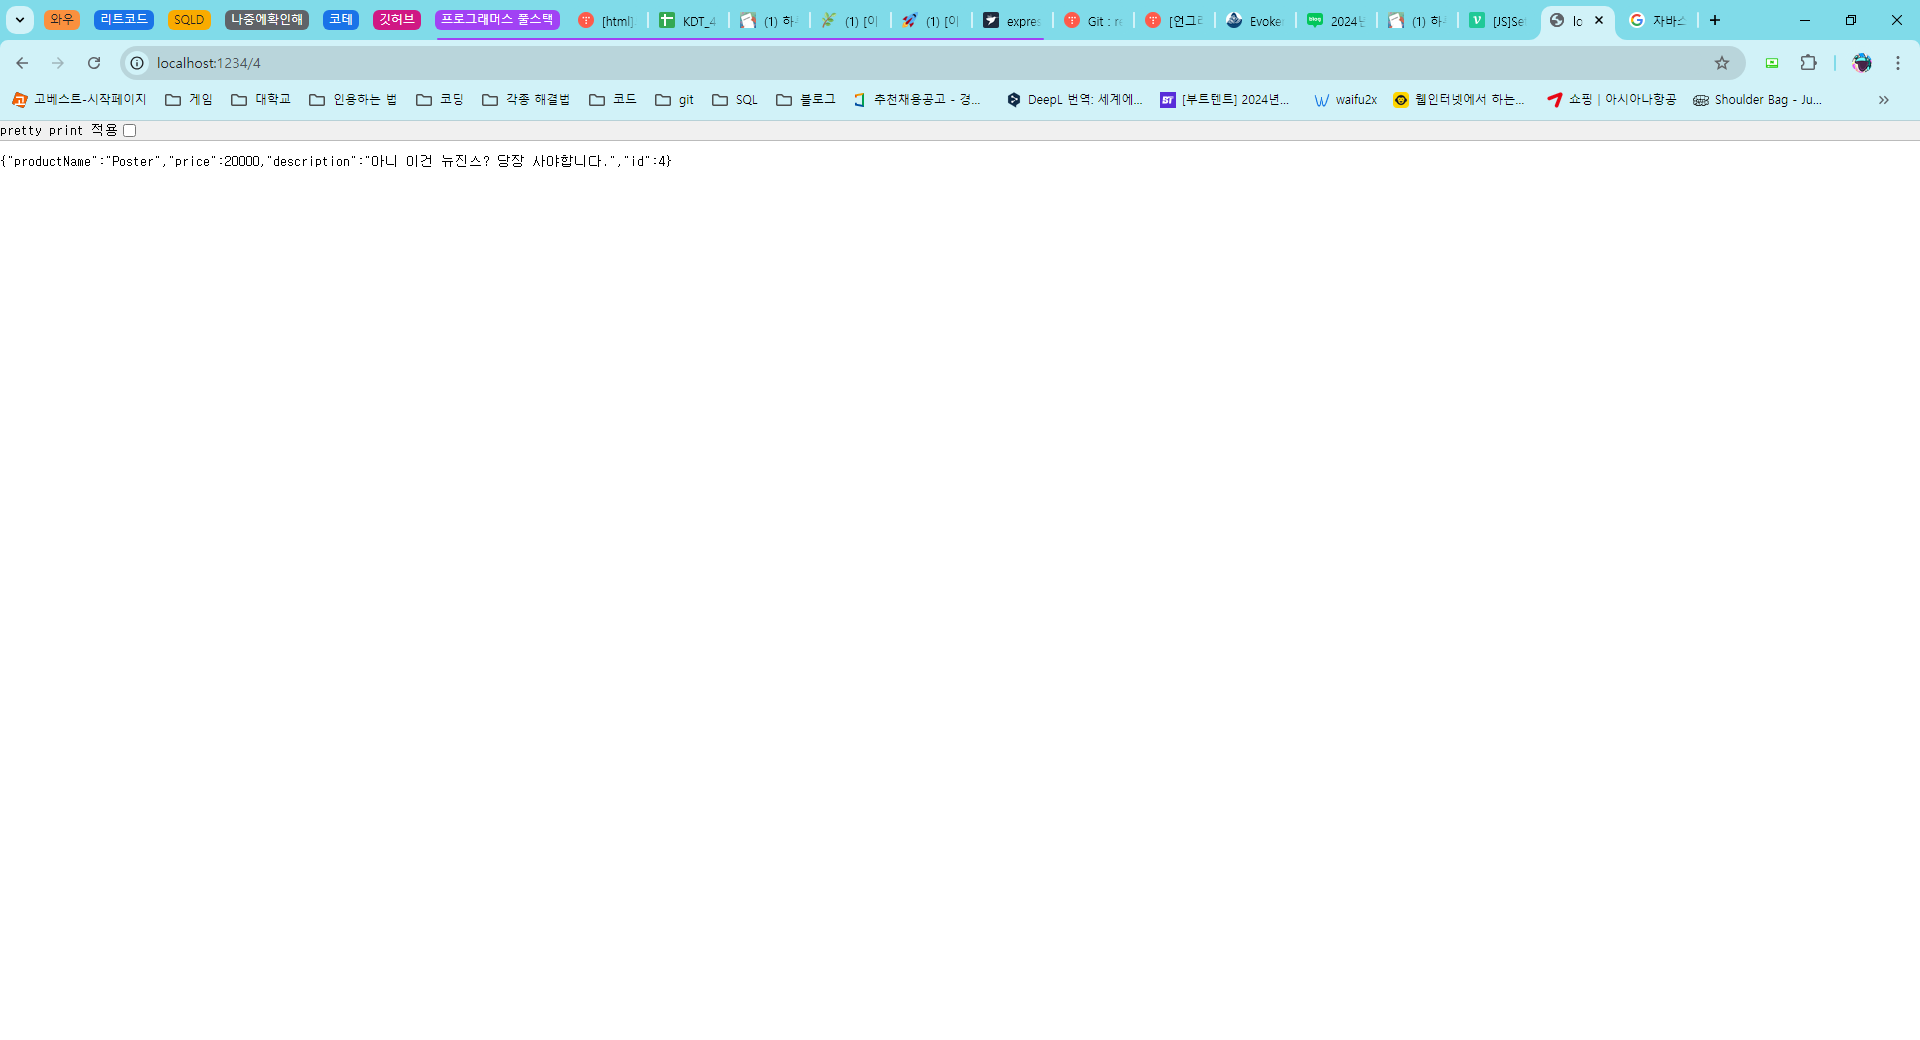Bookmark this page with the star icon
Image resolution: width=1920 pixels, height=1040 pixels.
(1722, 63)
